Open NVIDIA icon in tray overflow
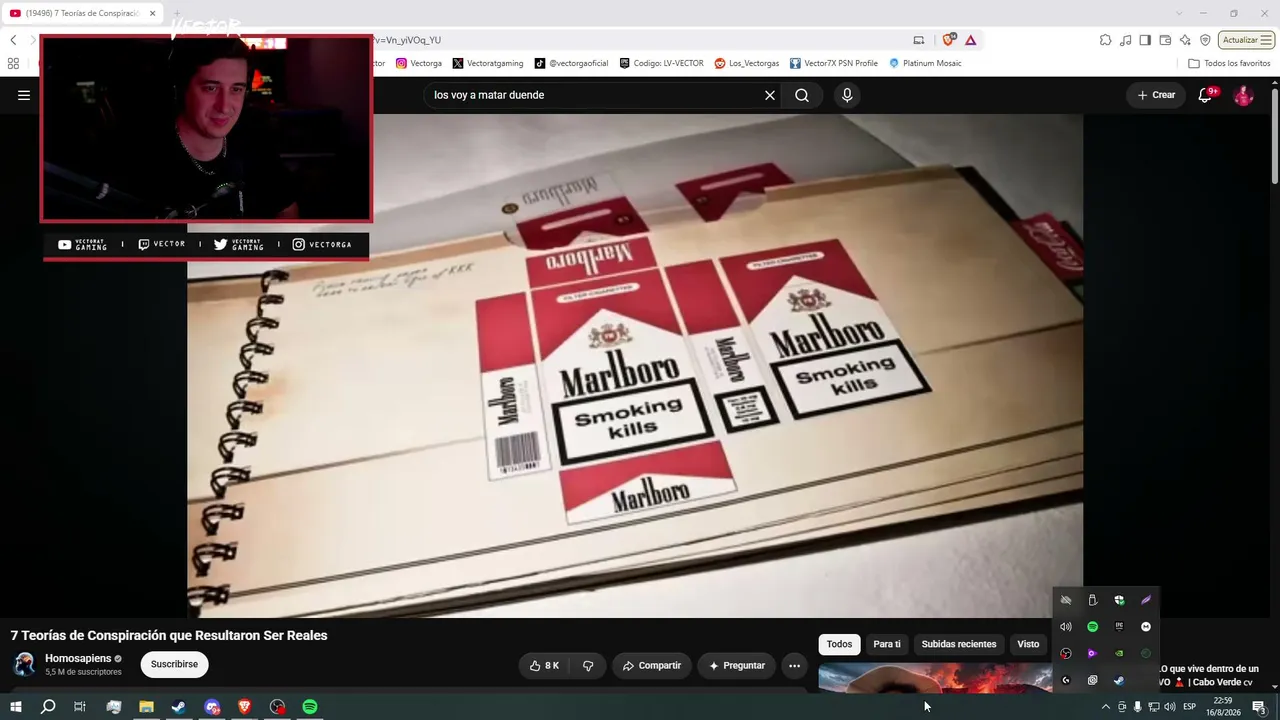Image resolution: width=1280 pixels, height=720 pixels. 1119,654
